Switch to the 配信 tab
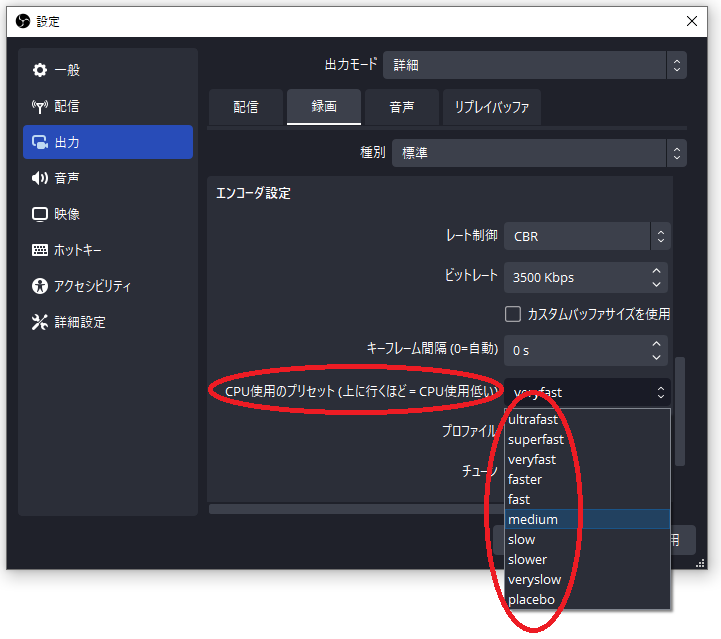 tap(246, 107)
